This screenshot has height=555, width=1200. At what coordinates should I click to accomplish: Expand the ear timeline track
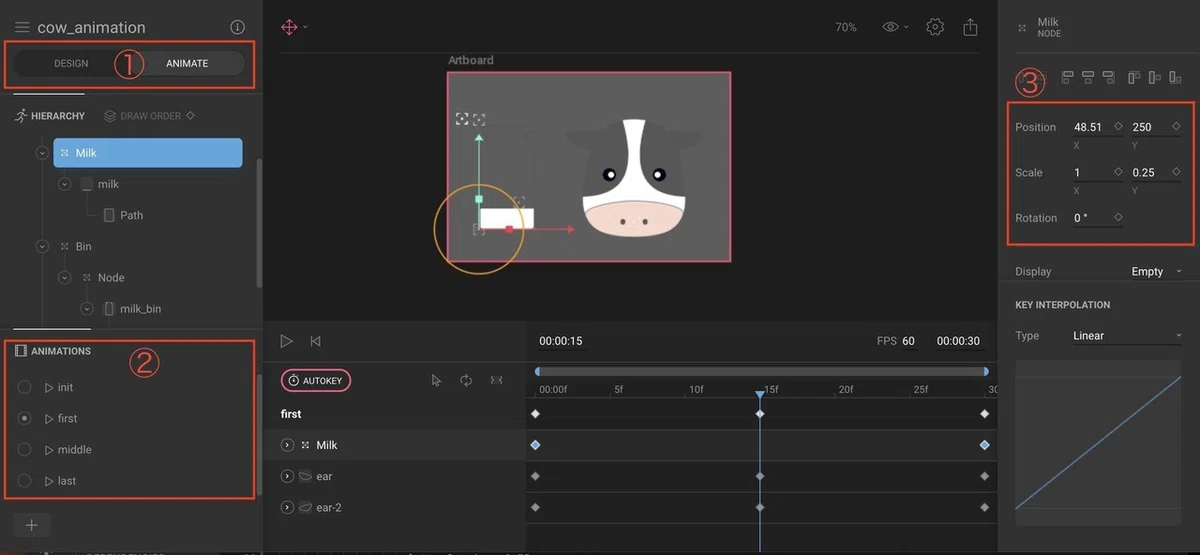coord(287,476)
